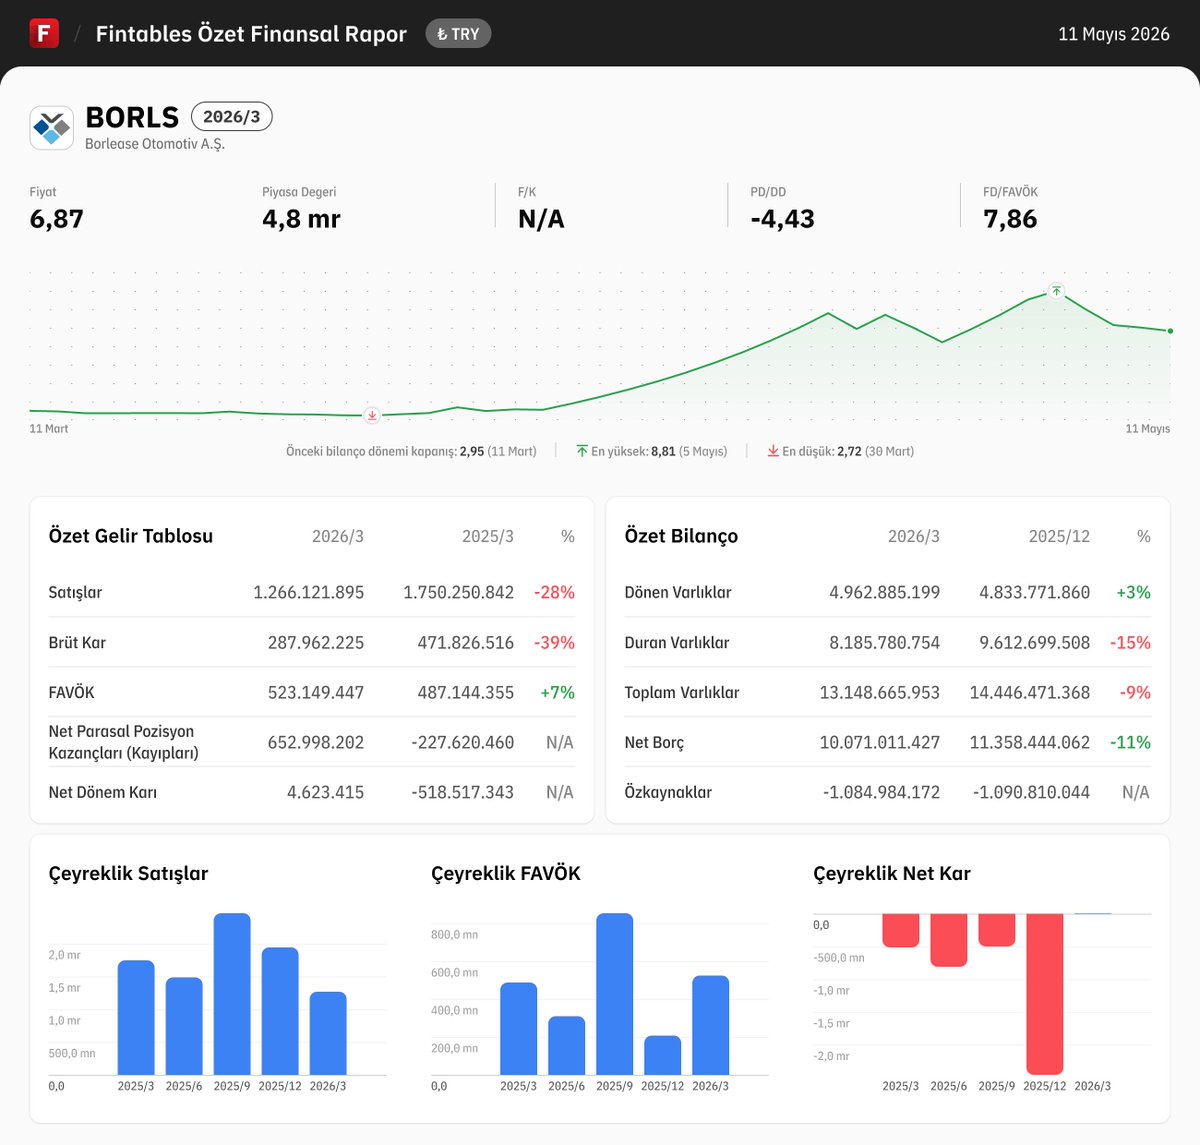1200x1145 pixels.
Task: Click the Toplam Varlıklar value 13.148.665.953
Action: coord(880,692)
